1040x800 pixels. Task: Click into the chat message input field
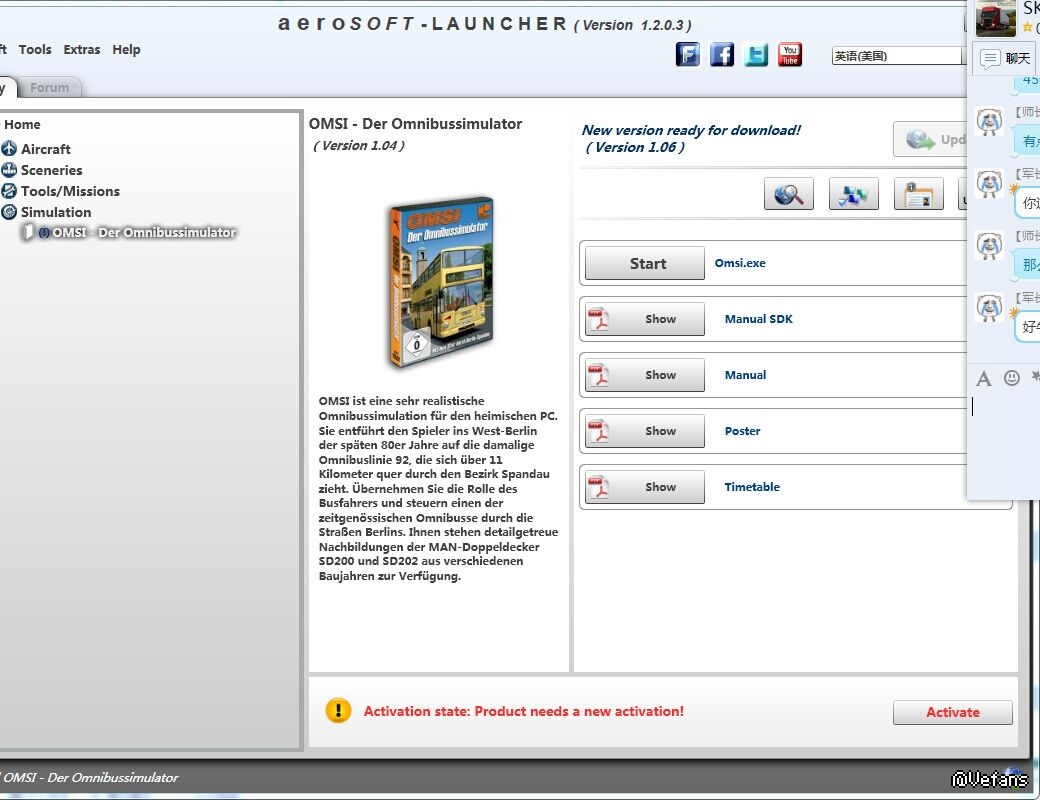coord(1004,444)
